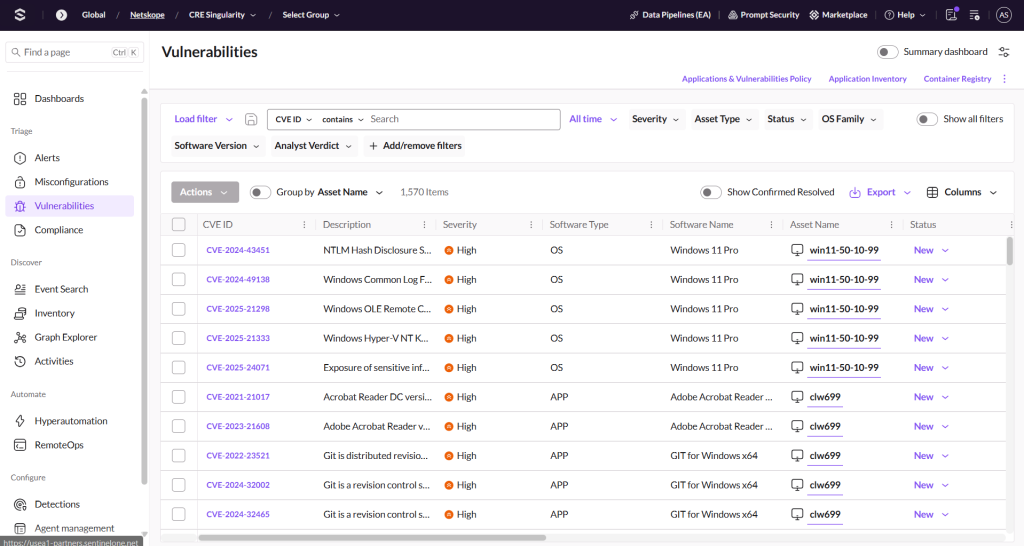Open dashboard settings sliders icon
Screen dimensions: 1024x546
tap(1004, 52)
